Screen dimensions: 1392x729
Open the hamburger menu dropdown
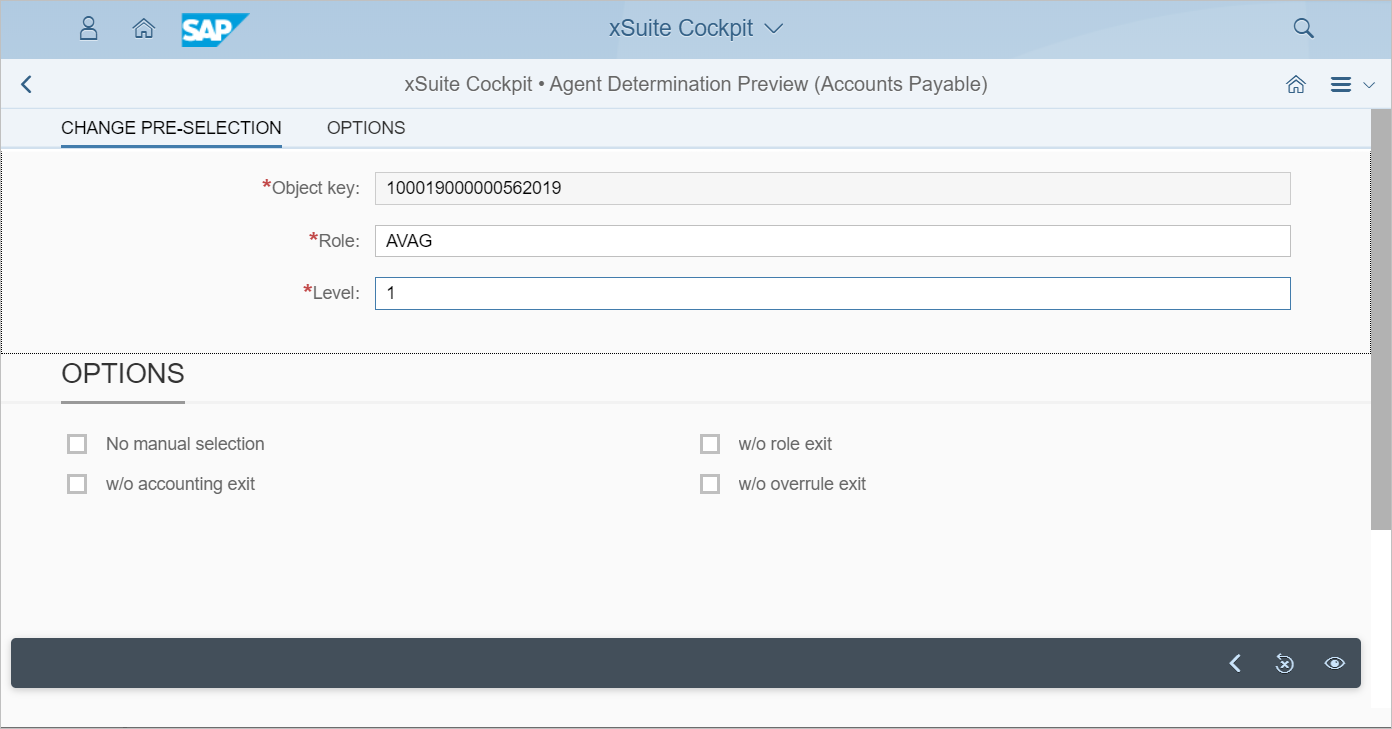[x=1353, y=85]
